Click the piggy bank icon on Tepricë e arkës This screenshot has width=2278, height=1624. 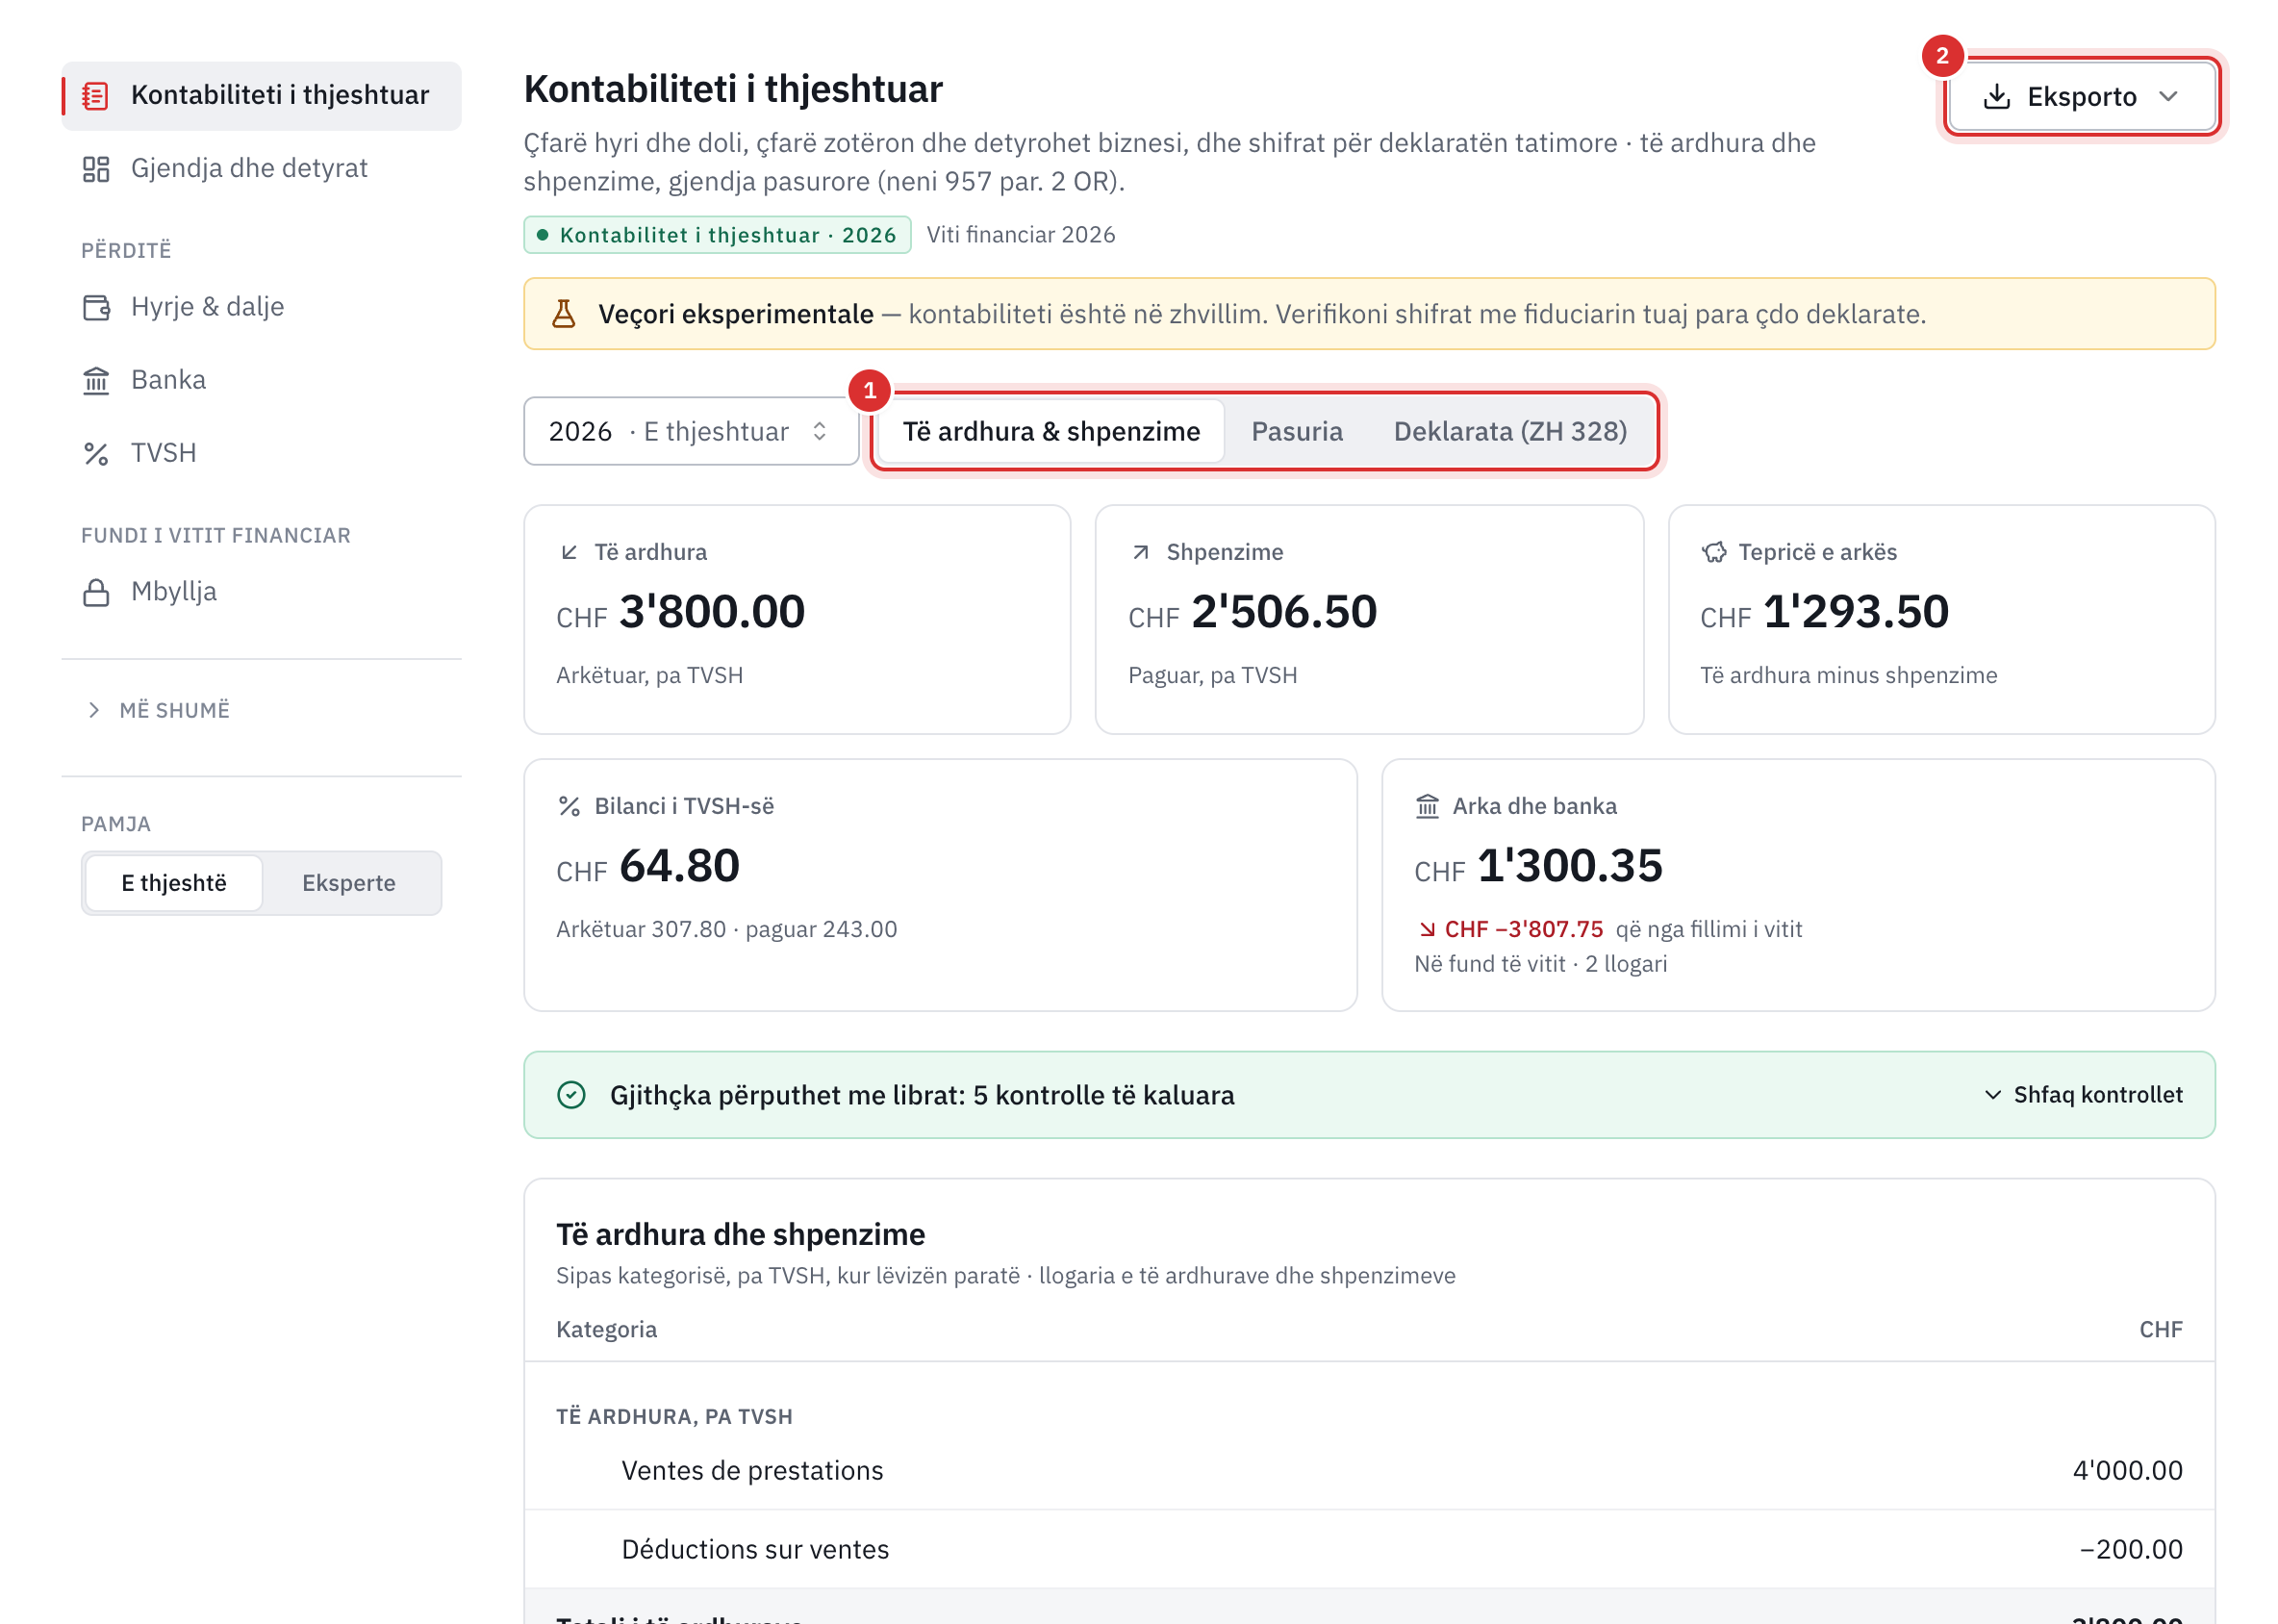(1714, 552)
